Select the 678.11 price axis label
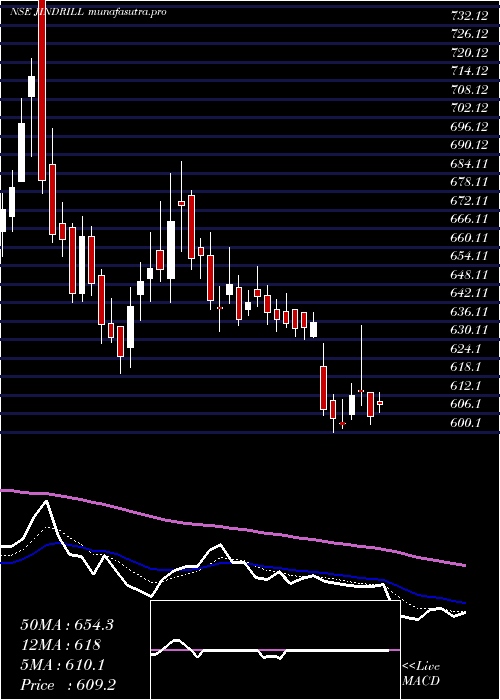This screenshot has height=700, width=500. (x=469, y=183)
